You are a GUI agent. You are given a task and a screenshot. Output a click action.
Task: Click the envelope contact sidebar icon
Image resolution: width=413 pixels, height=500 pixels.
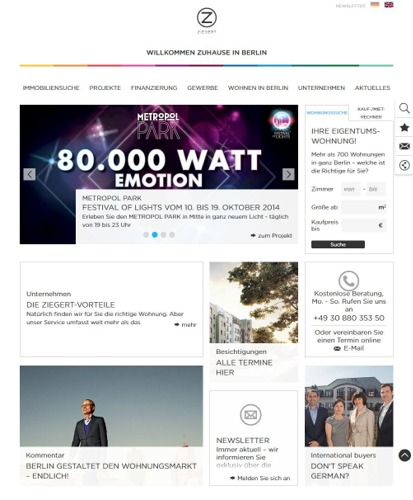click(x=404, y=146)
